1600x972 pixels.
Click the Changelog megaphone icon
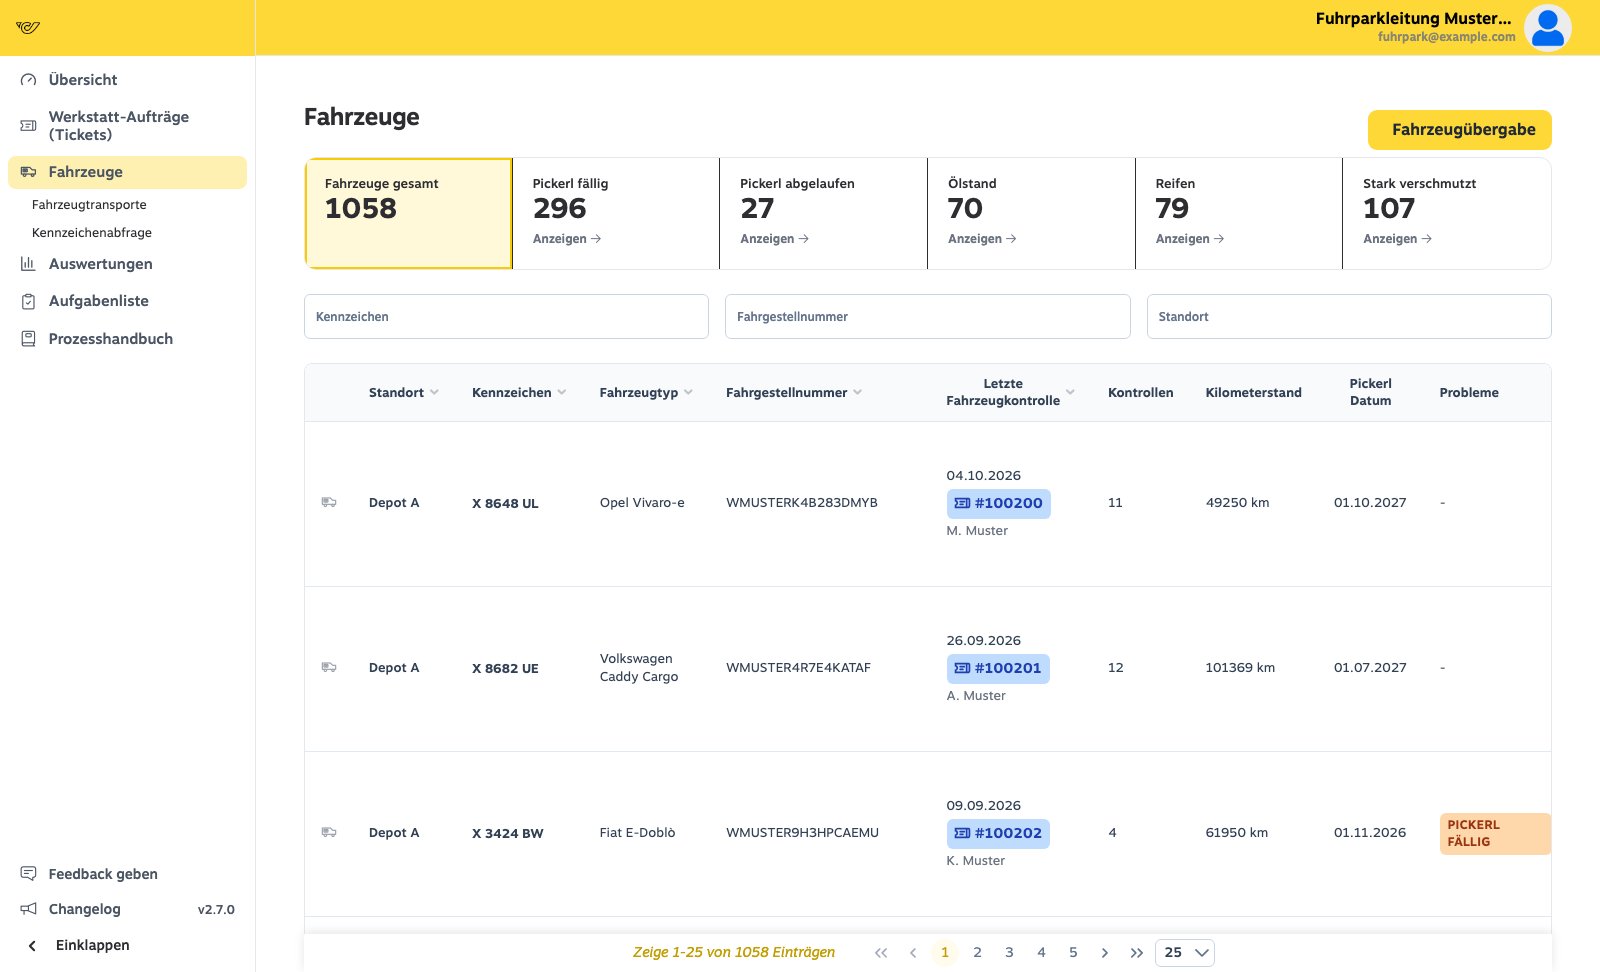tap(28, 909)
